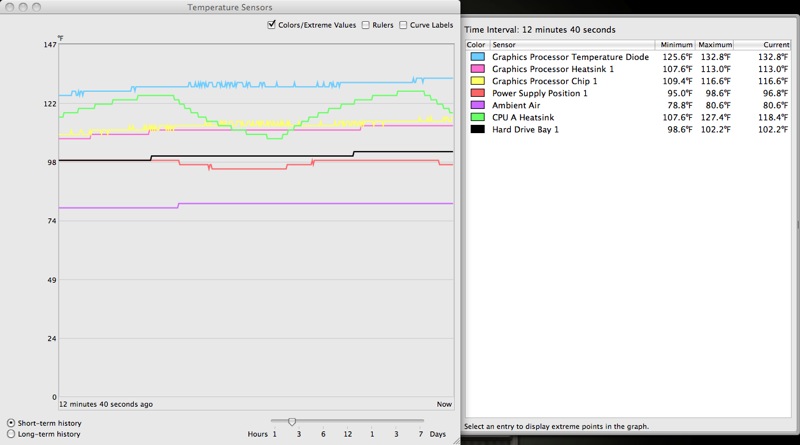This screenshot has width=800, height=445.
Task: Click the blue Graphics Processor Temperature Diode swatch
Action: 478,57
